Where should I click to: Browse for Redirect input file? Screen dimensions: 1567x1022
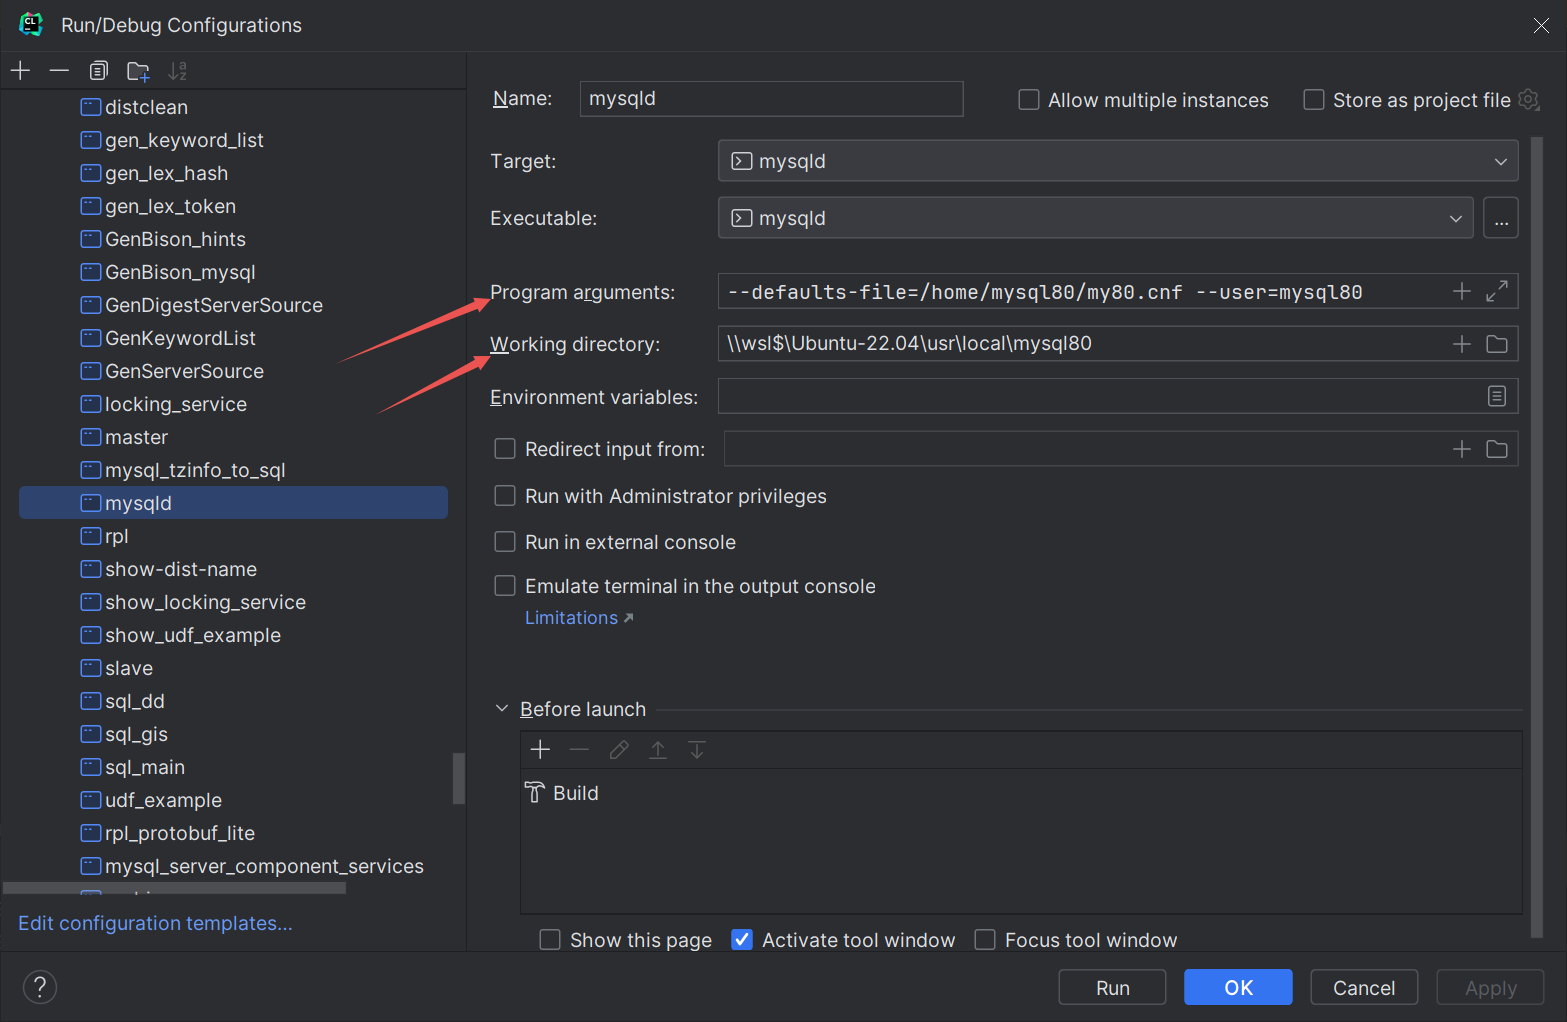pos(1497,449)
